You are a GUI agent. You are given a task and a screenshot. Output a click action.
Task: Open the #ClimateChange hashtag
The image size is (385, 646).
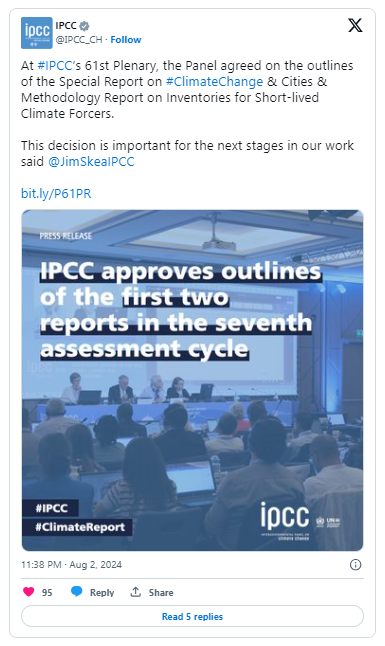(x=214, y=82)
